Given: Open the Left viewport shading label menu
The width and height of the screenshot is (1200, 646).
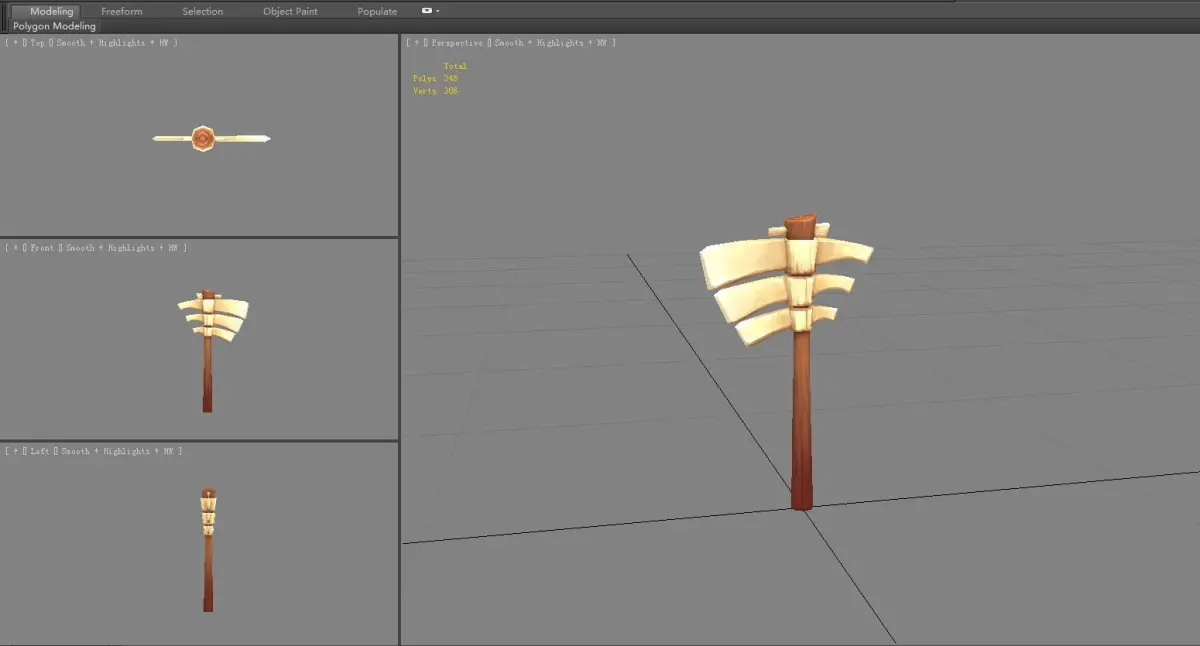Looking at the screenshot, I should 117,452.
